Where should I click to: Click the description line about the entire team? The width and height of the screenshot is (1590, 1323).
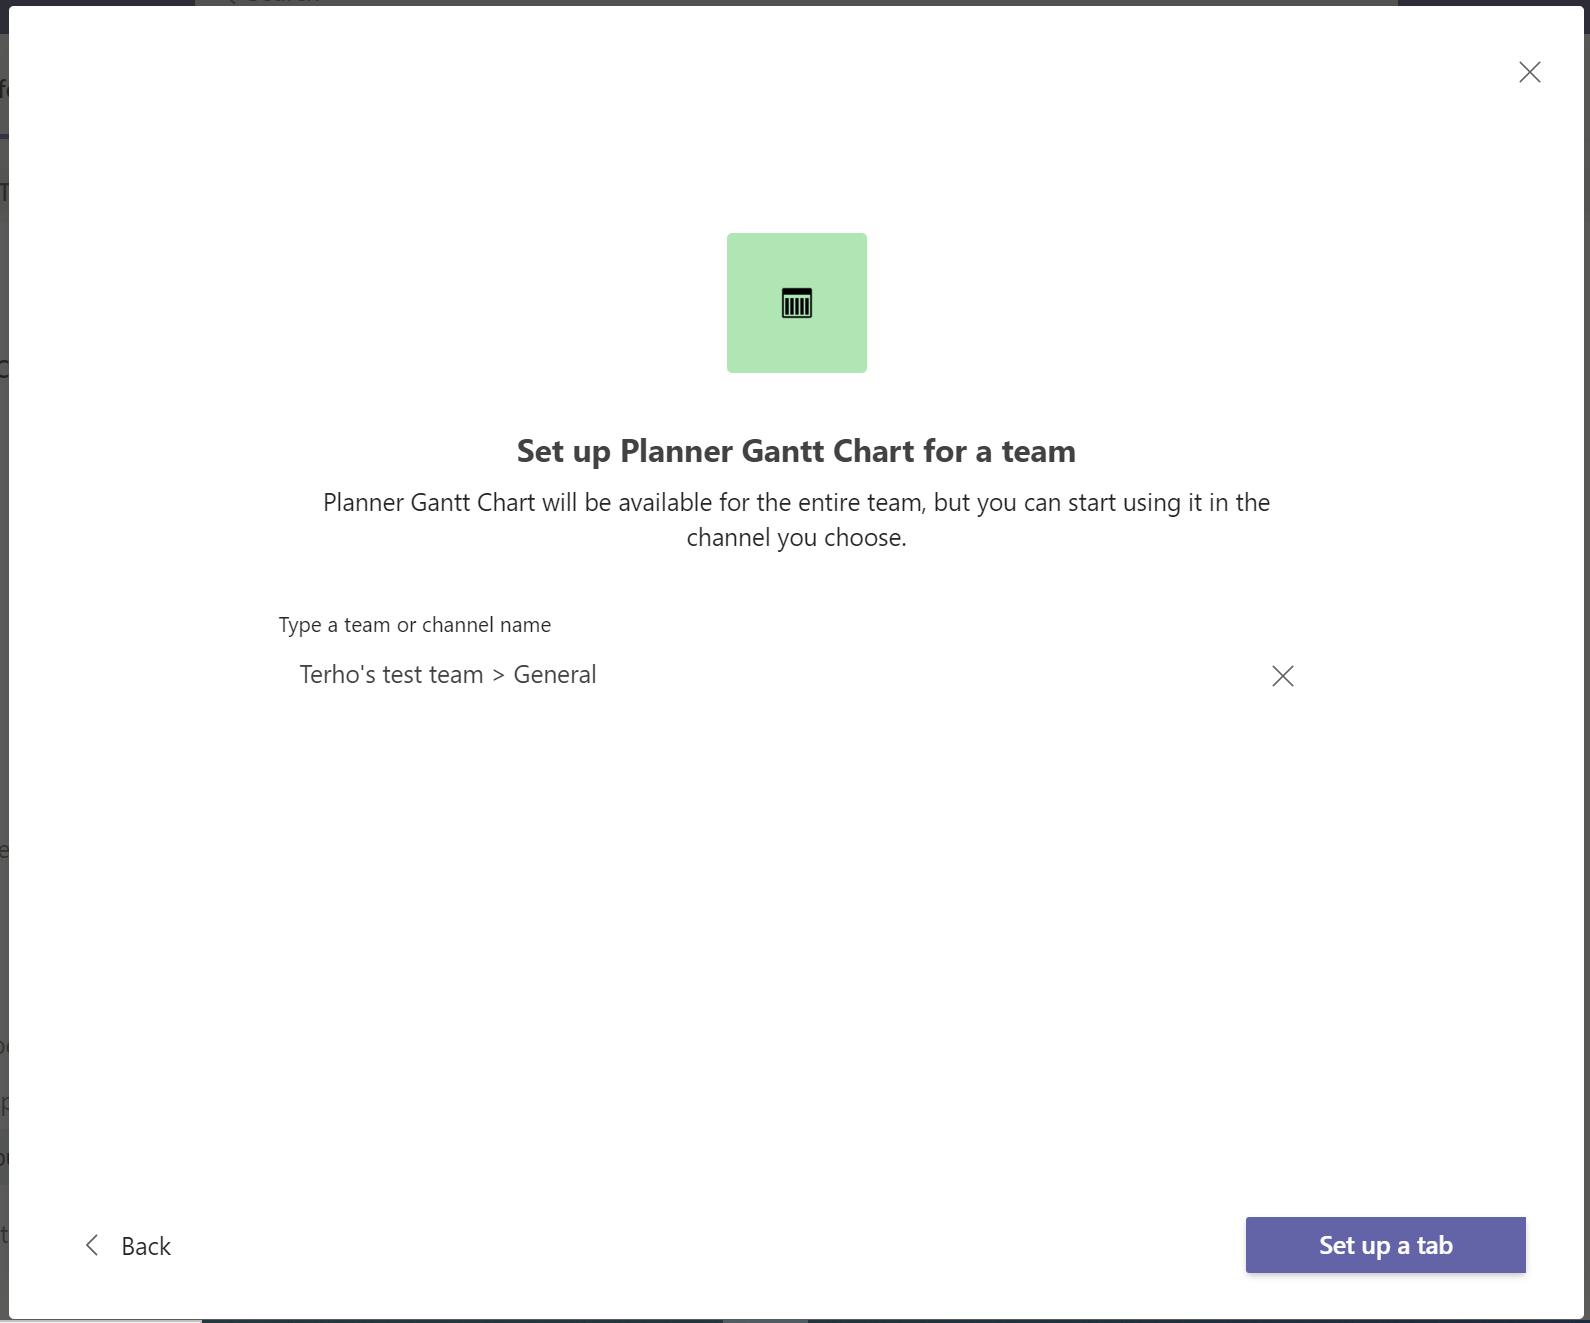(795, 502)
